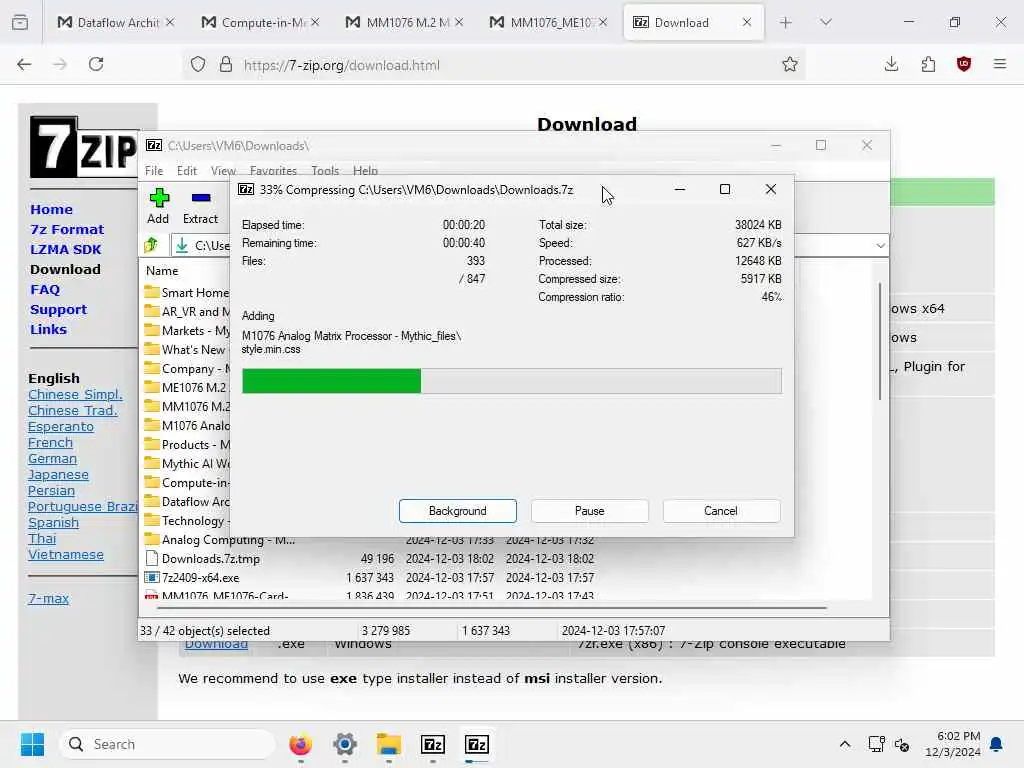Switch to the Dataflow Archit browser tab
The image size is (1024, 768).
[x=108, y=22]
